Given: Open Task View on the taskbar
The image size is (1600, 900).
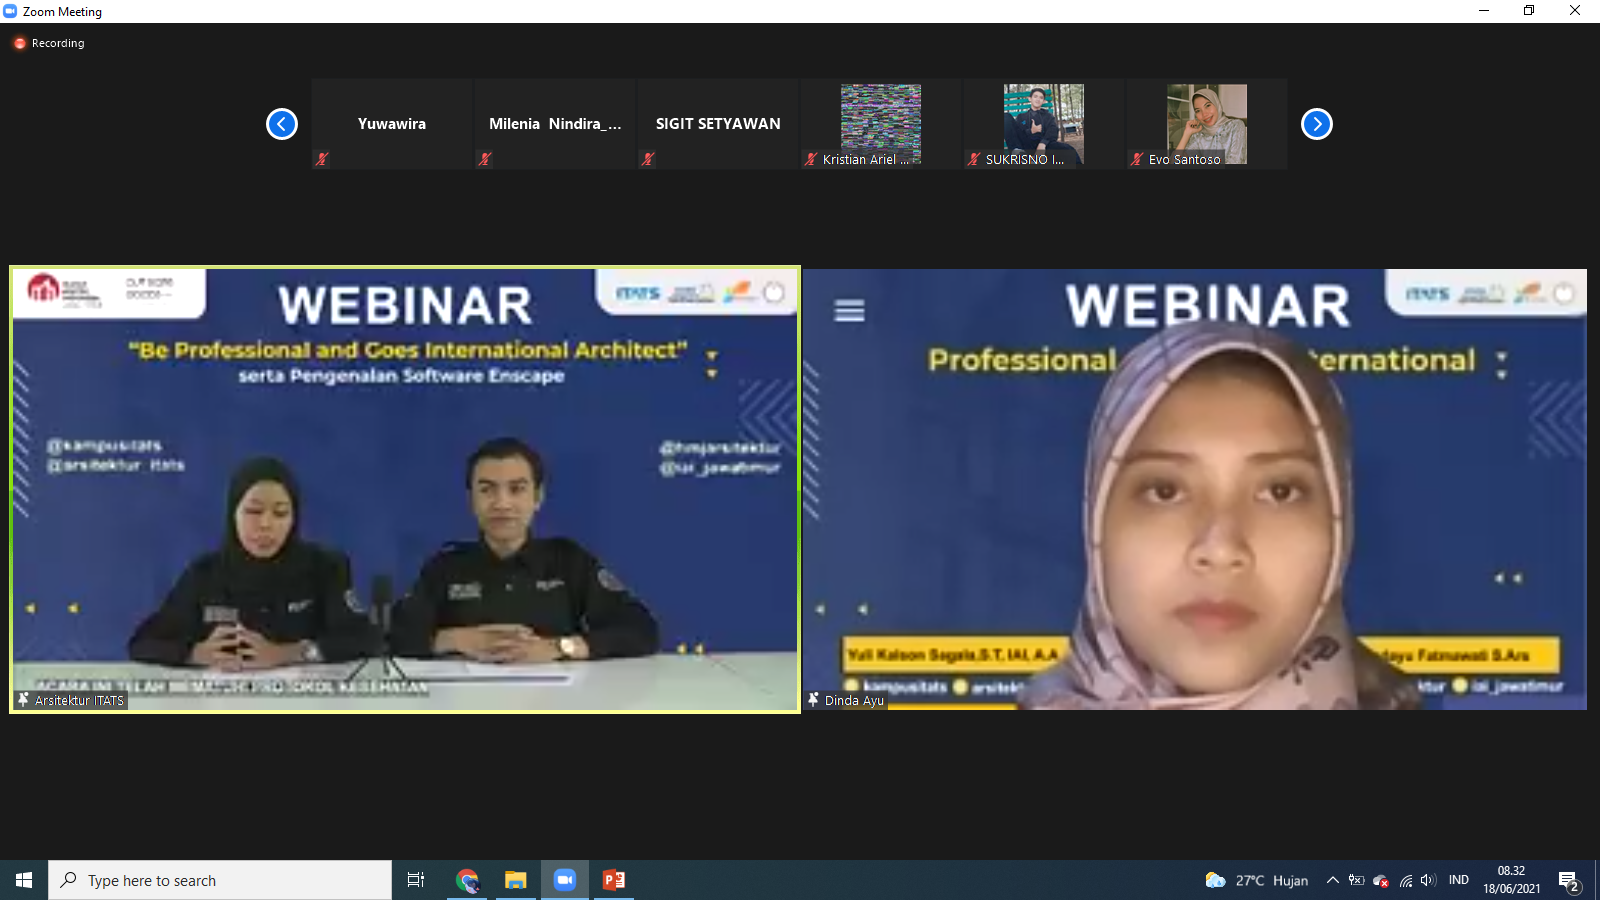Looking at the screenshot, I should (x=416, y=880).
